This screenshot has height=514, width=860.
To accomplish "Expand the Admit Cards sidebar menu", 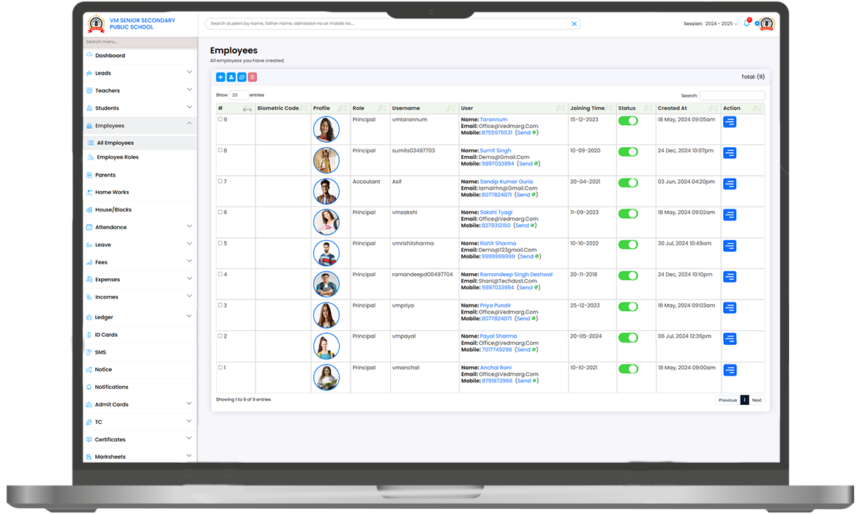I will (x=140, y=404).
